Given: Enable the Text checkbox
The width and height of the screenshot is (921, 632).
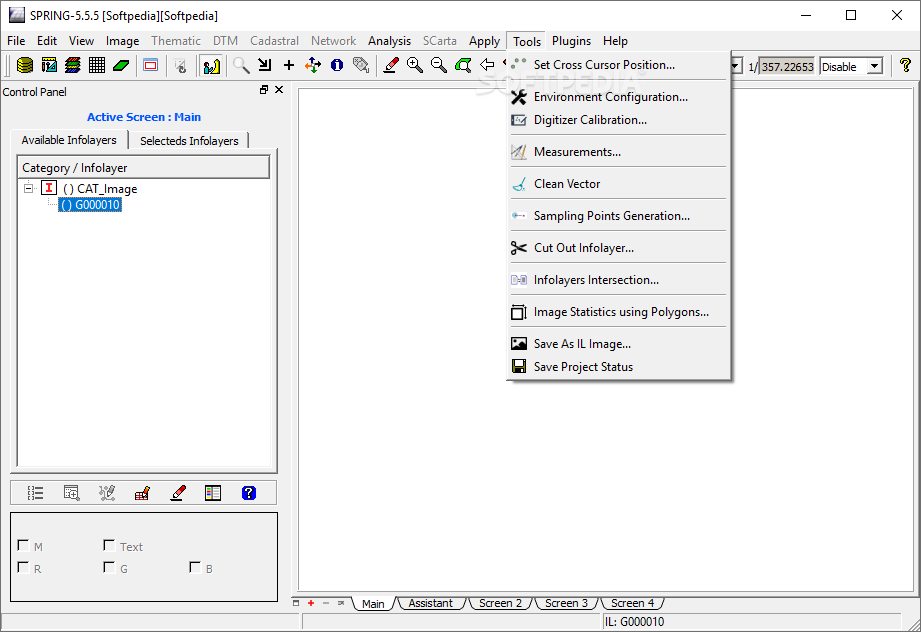Looking at the screenshot, I should 109,546.
